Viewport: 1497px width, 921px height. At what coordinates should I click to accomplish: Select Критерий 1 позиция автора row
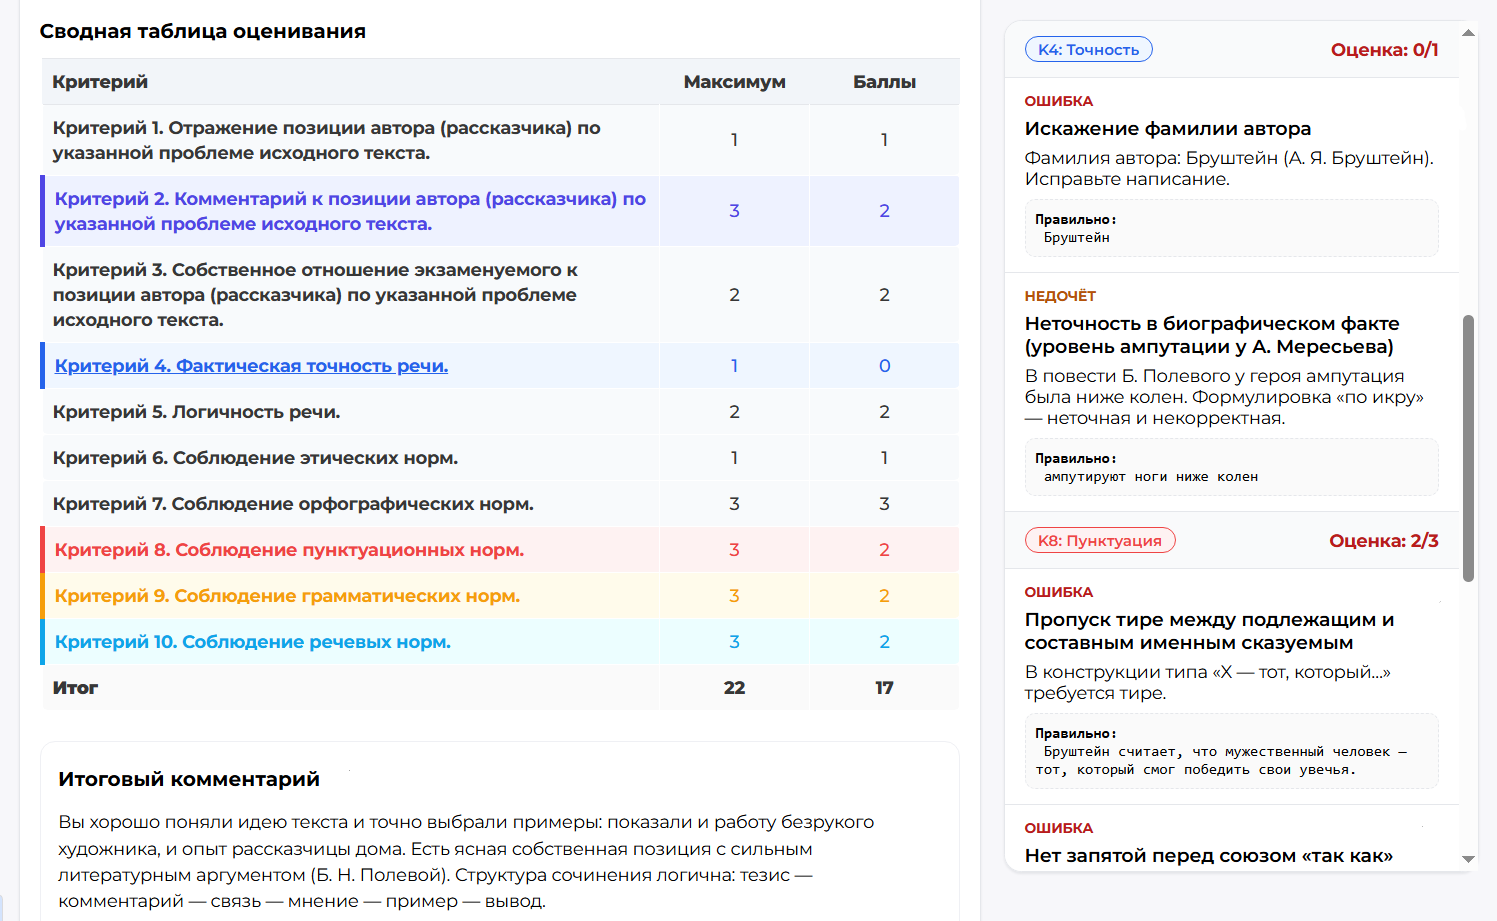[350, 140]
